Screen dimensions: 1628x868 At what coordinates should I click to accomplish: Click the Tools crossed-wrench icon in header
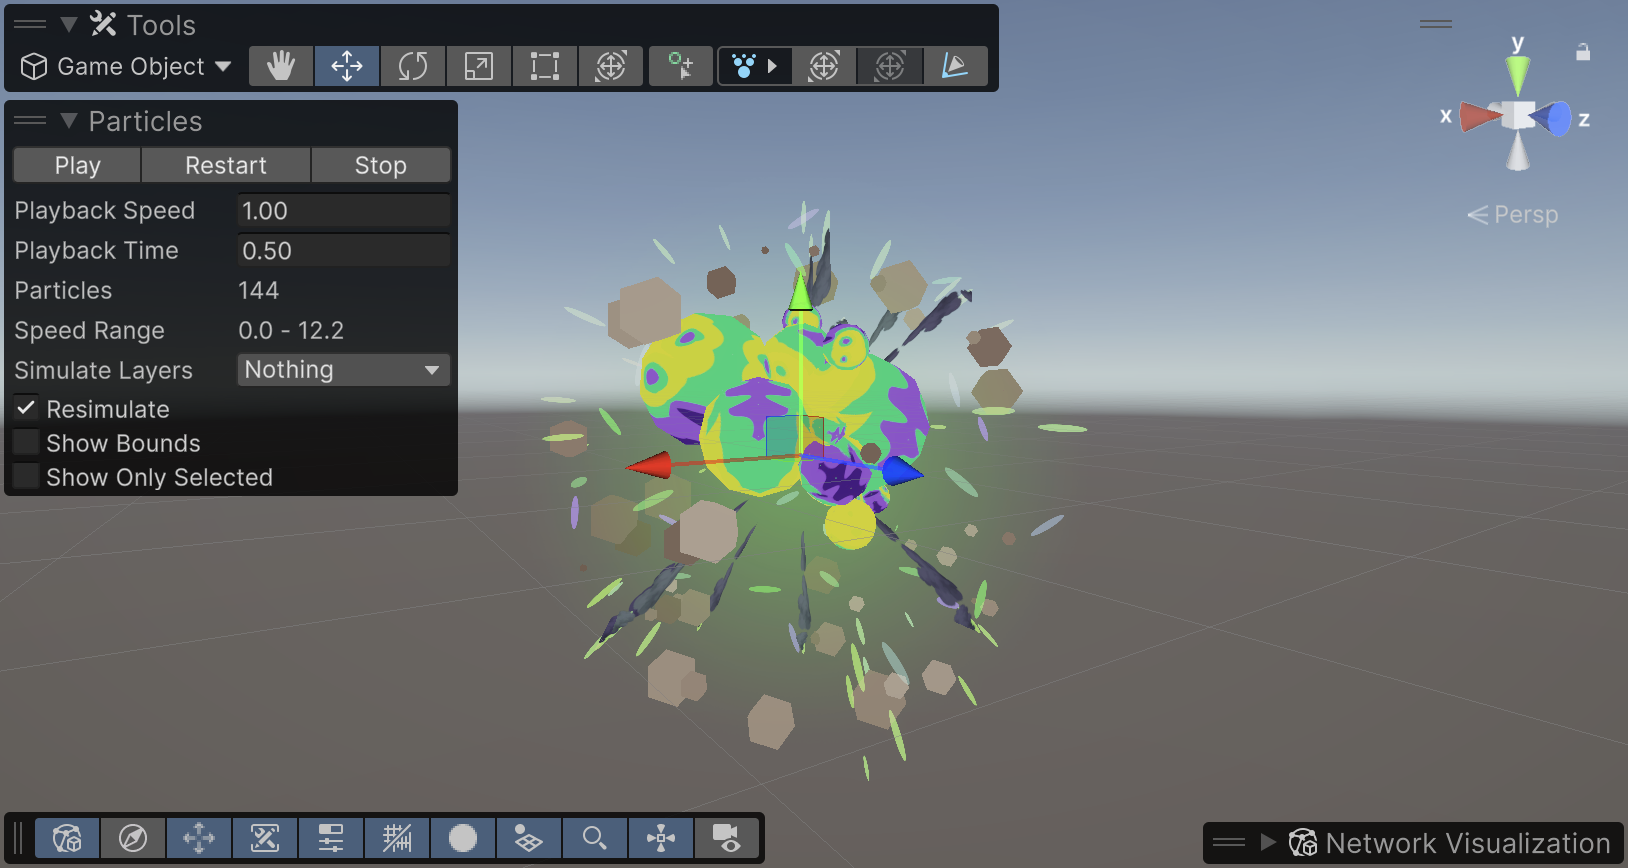click(x=103, y=24)
